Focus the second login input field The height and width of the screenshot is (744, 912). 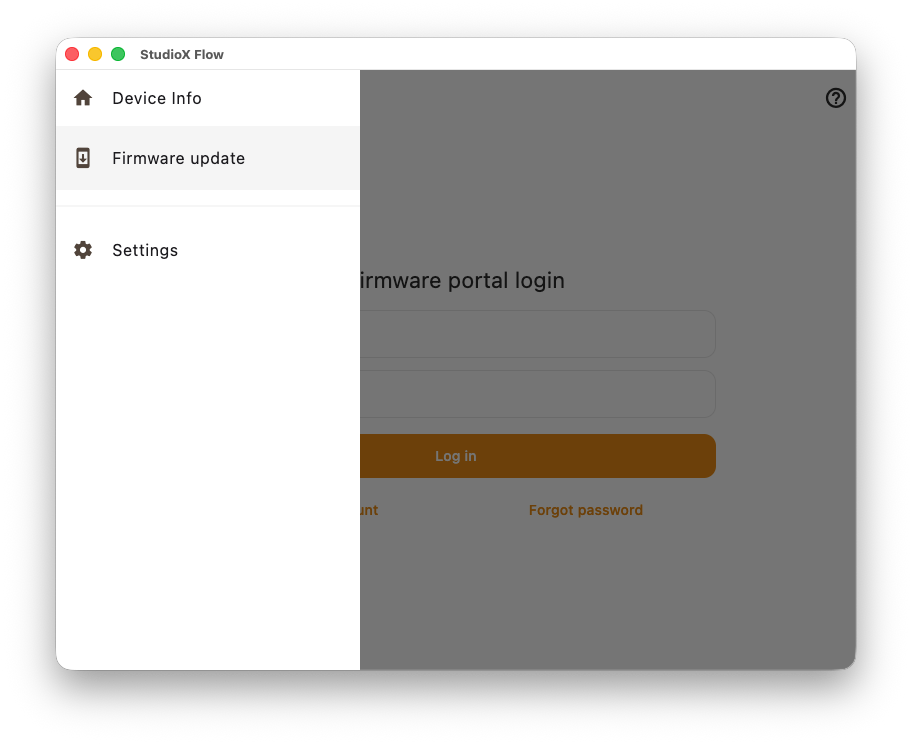pyautogui.click(x=537, y=394)
